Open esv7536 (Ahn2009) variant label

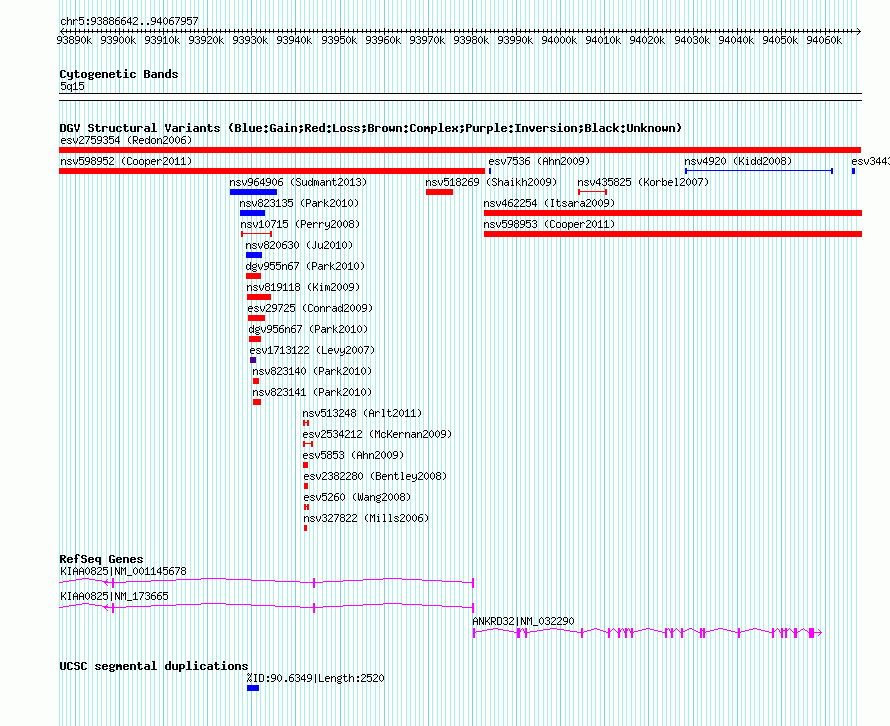pyautogui.click(x=539, y=161)
